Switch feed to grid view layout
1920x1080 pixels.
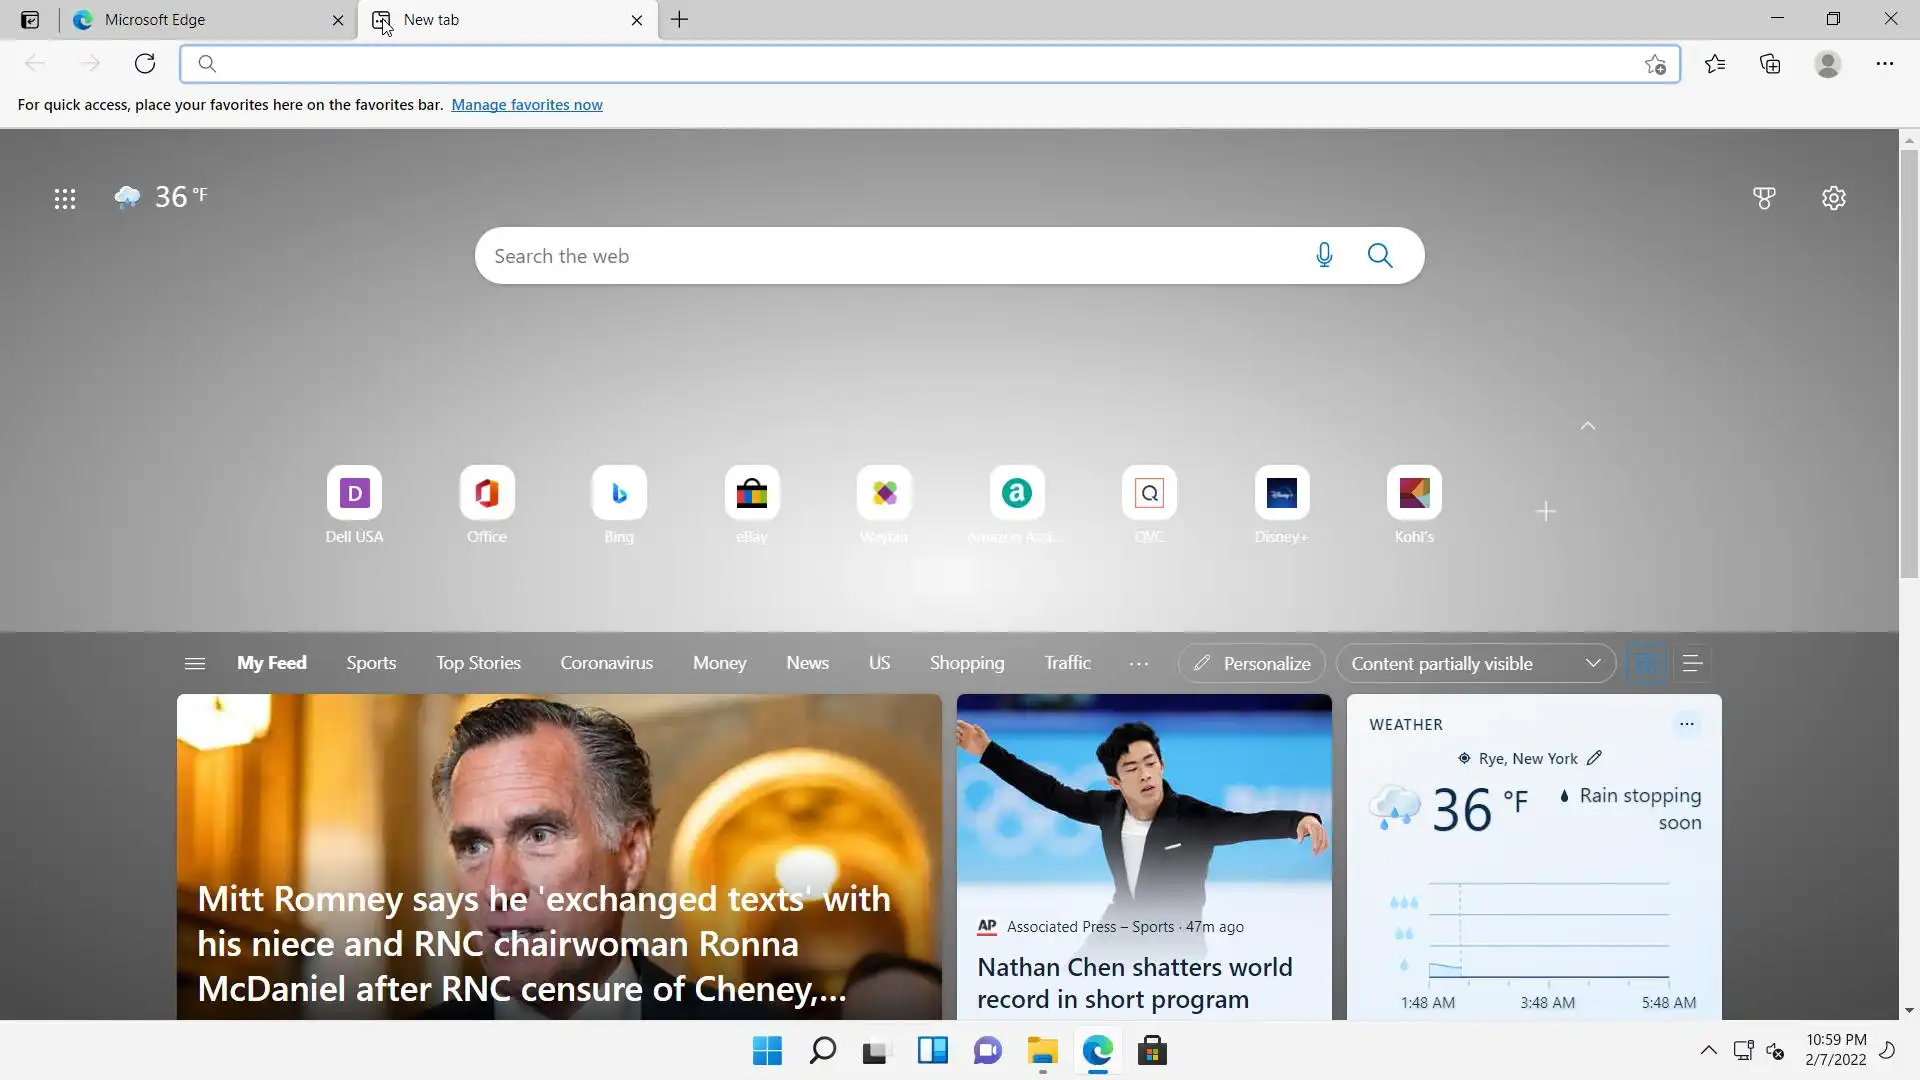coord(1646,664)
